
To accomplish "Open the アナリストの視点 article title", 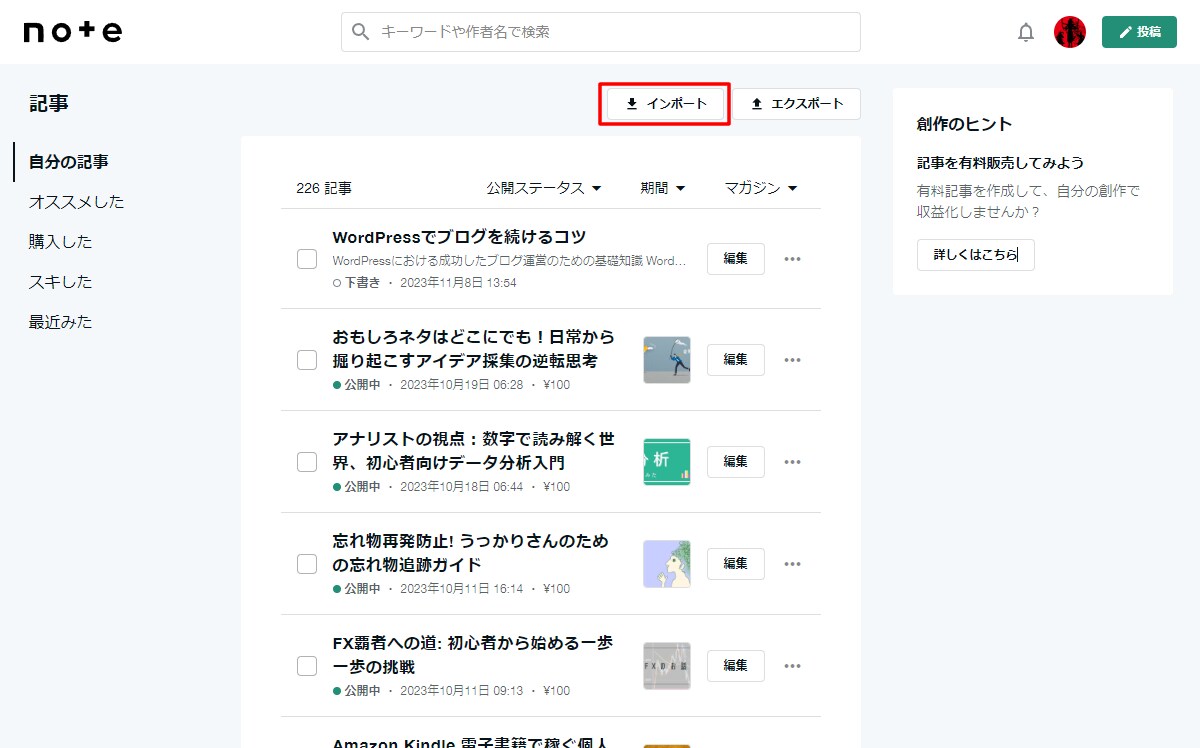I will click(x=474, y=451).
